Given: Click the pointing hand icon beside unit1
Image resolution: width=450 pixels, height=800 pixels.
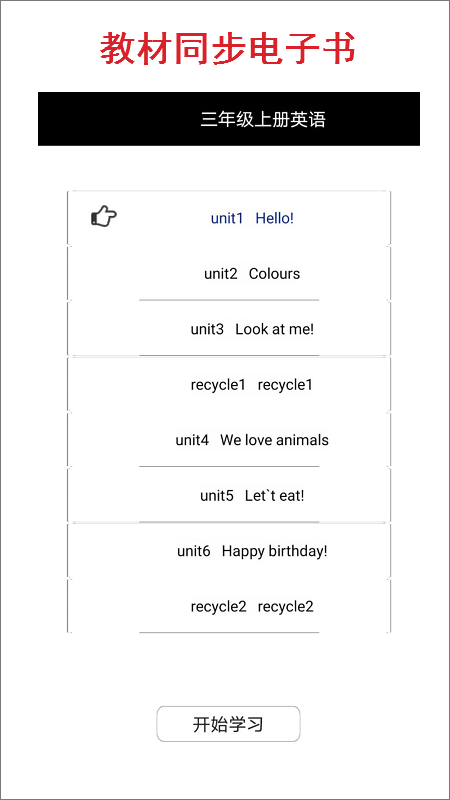Looking at the screenshot, I should coord(104,216).
